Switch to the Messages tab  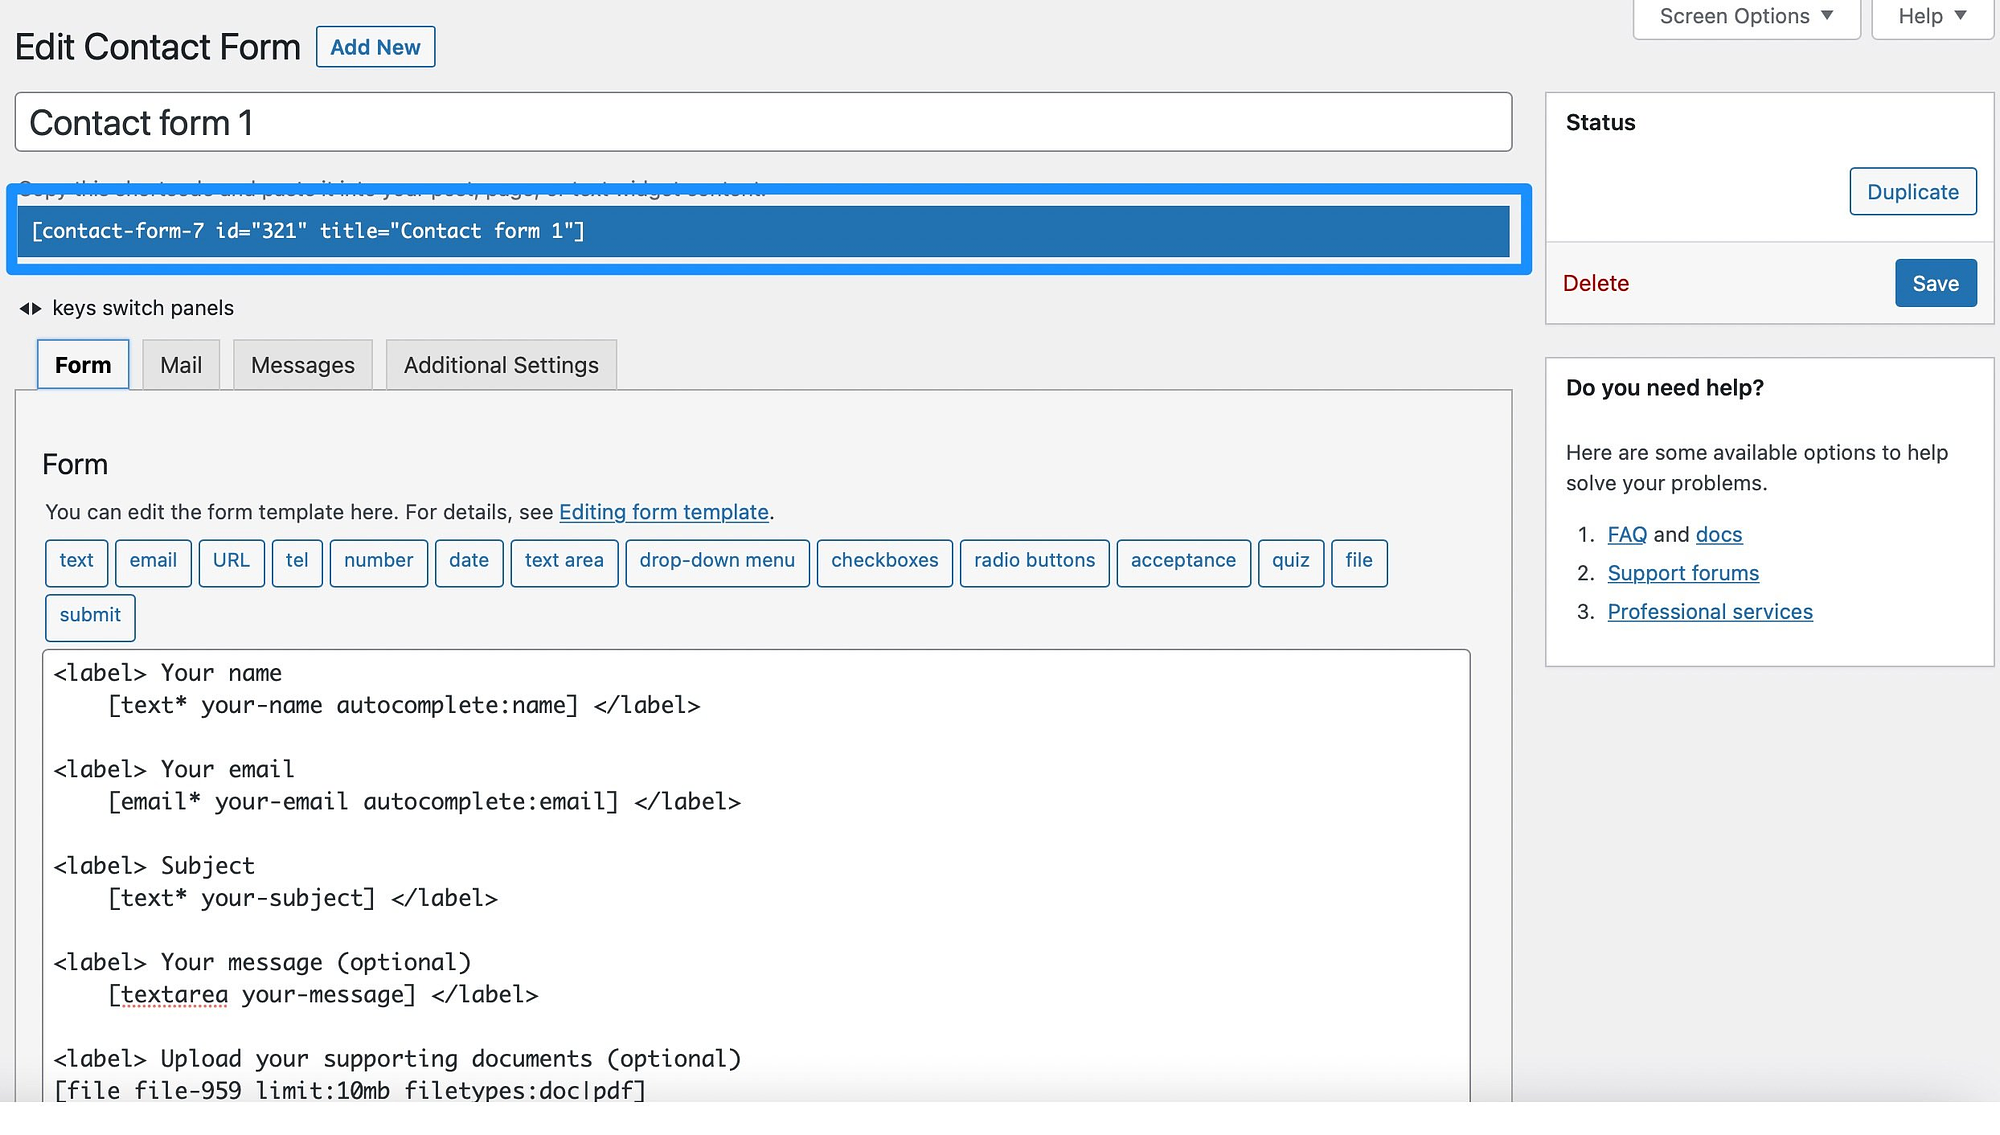[x=302, y=364]
